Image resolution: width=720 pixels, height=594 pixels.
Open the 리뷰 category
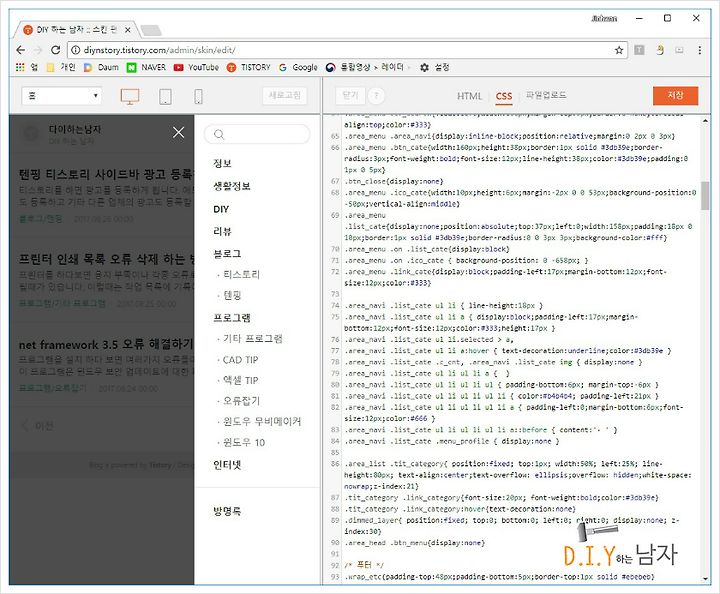[x=222, y=231]
